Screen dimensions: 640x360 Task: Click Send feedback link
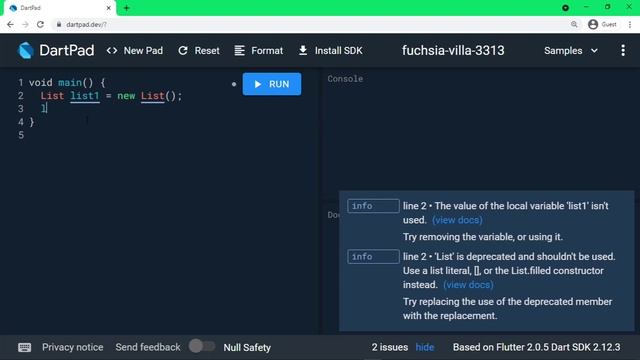148,347
